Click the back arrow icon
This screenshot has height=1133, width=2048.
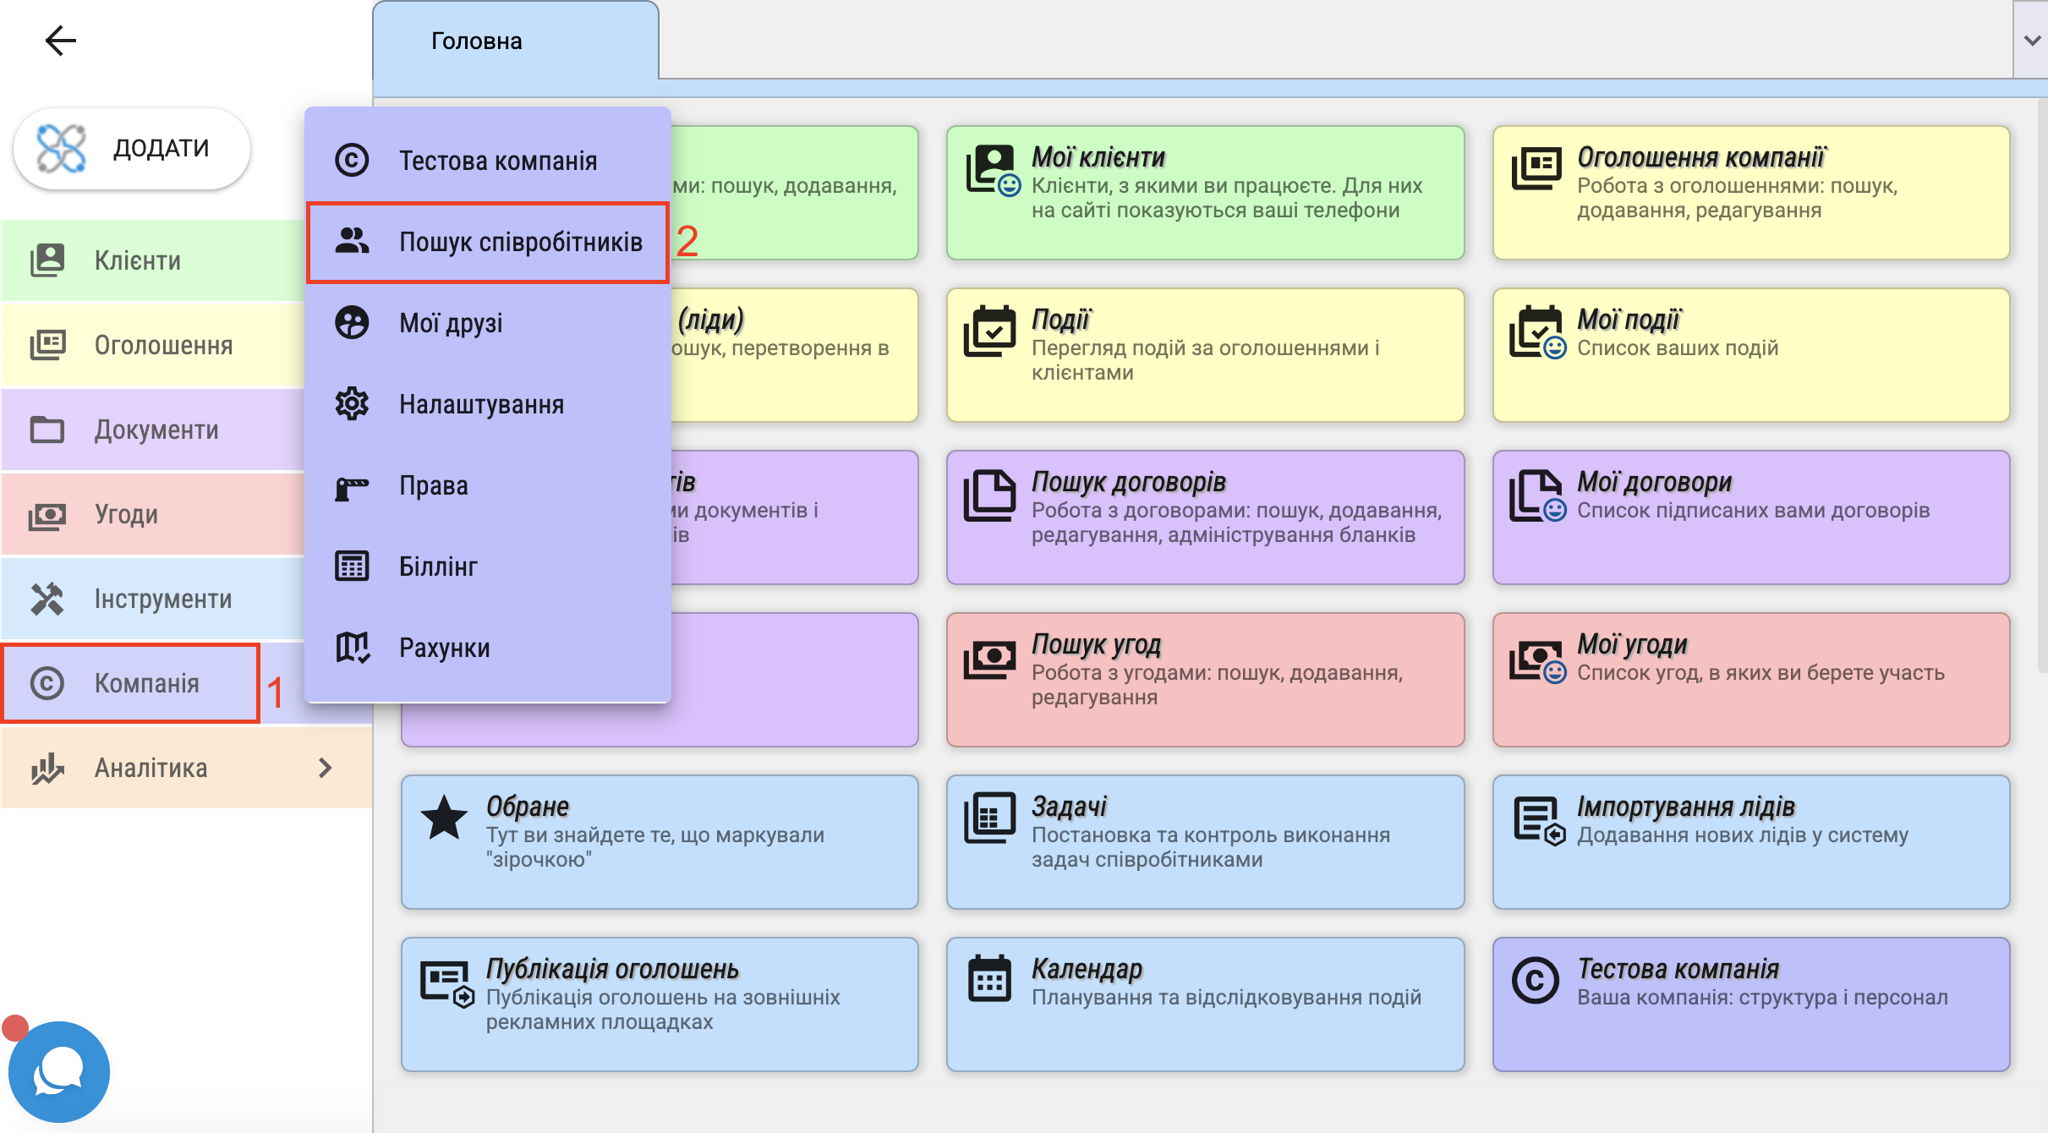(x=60, y=40)
